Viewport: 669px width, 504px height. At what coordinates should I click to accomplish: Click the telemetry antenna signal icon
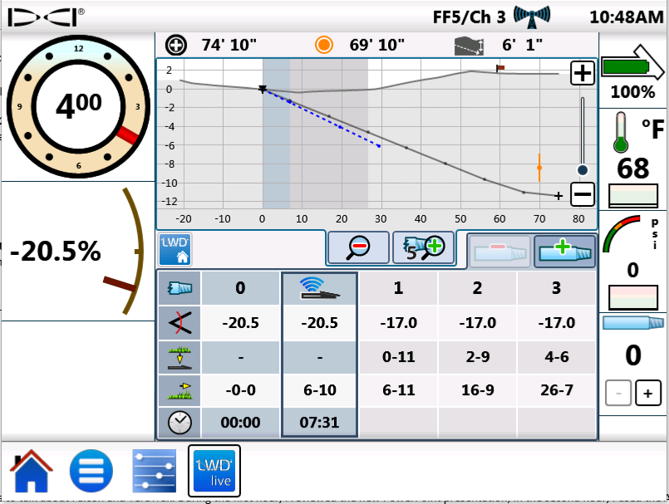coord(532,17)
